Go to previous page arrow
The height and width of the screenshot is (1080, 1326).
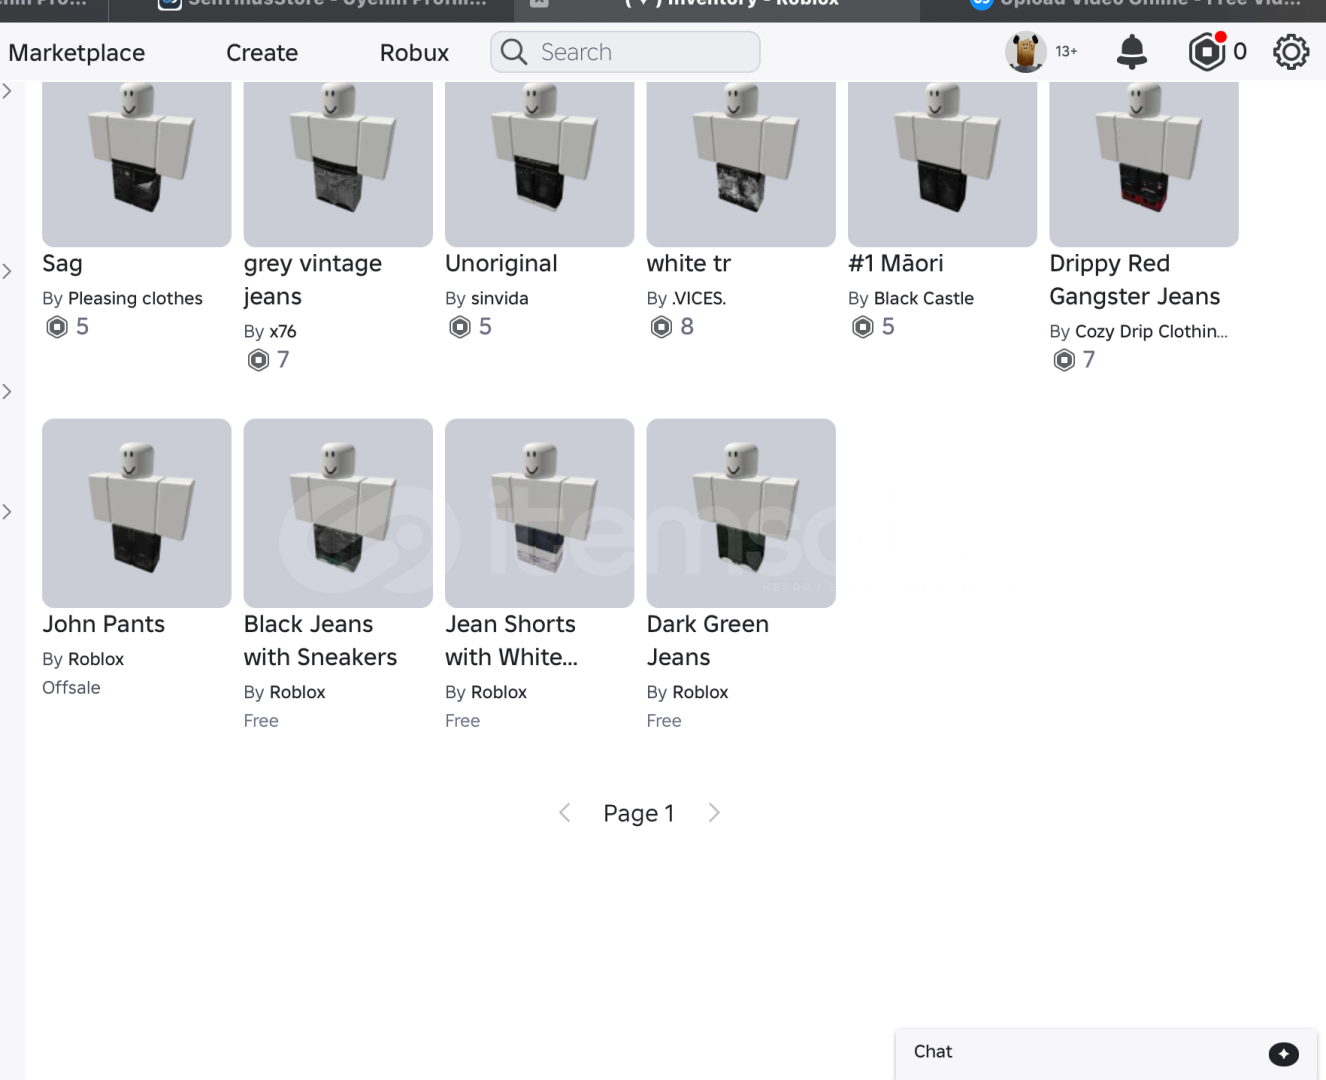[564, 813]
